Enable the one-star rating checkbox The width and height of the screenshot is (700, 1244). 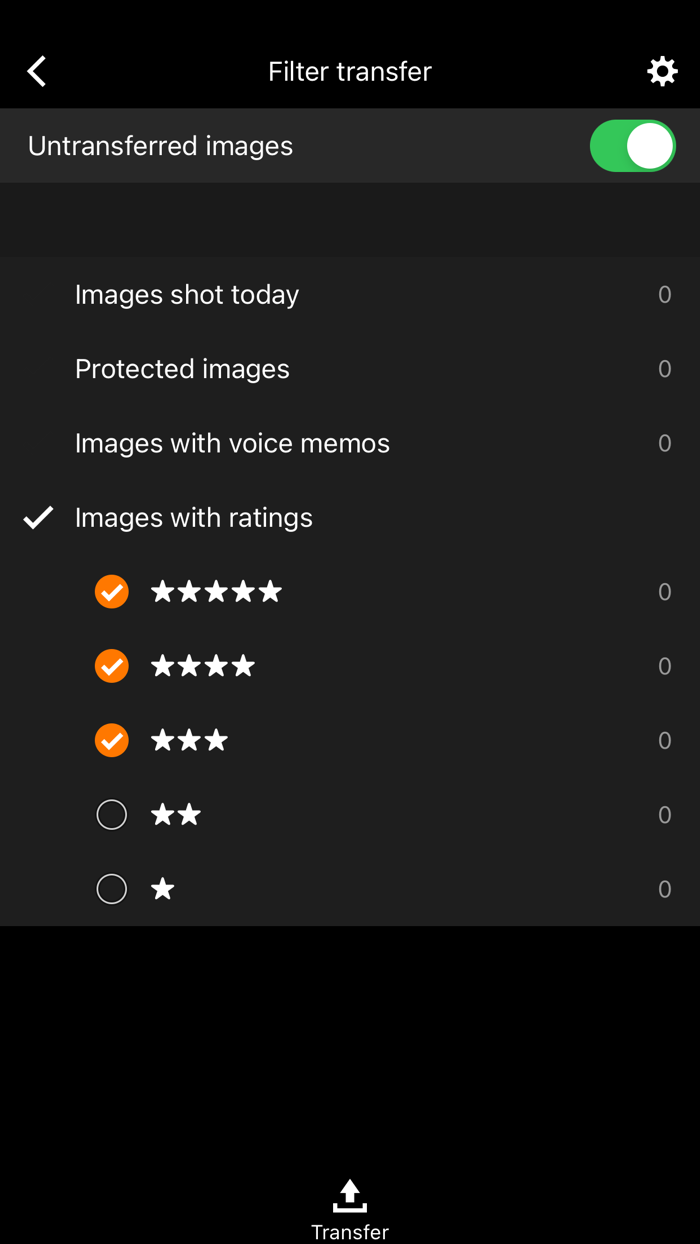point(111,888)
